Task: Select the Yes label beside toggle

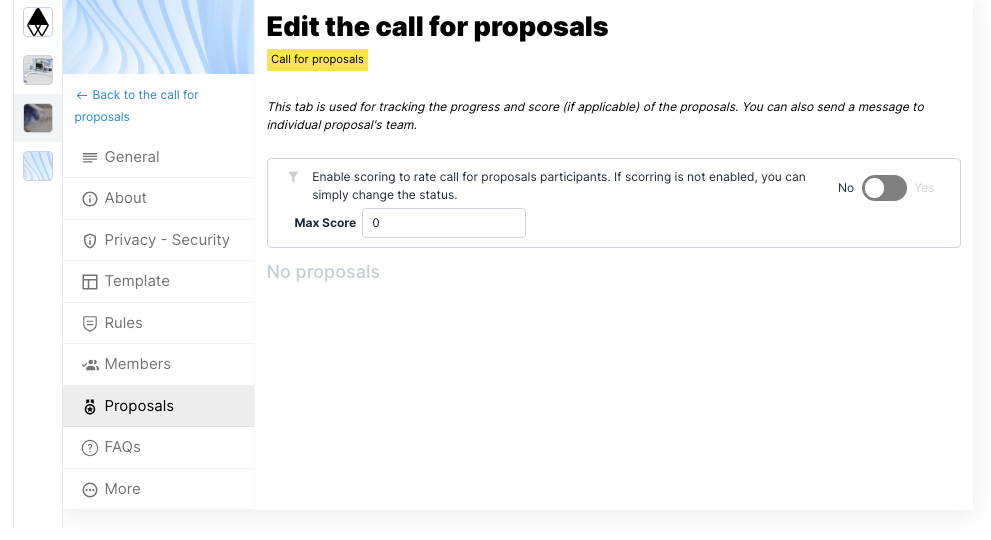Action: [x=924, y=188]
